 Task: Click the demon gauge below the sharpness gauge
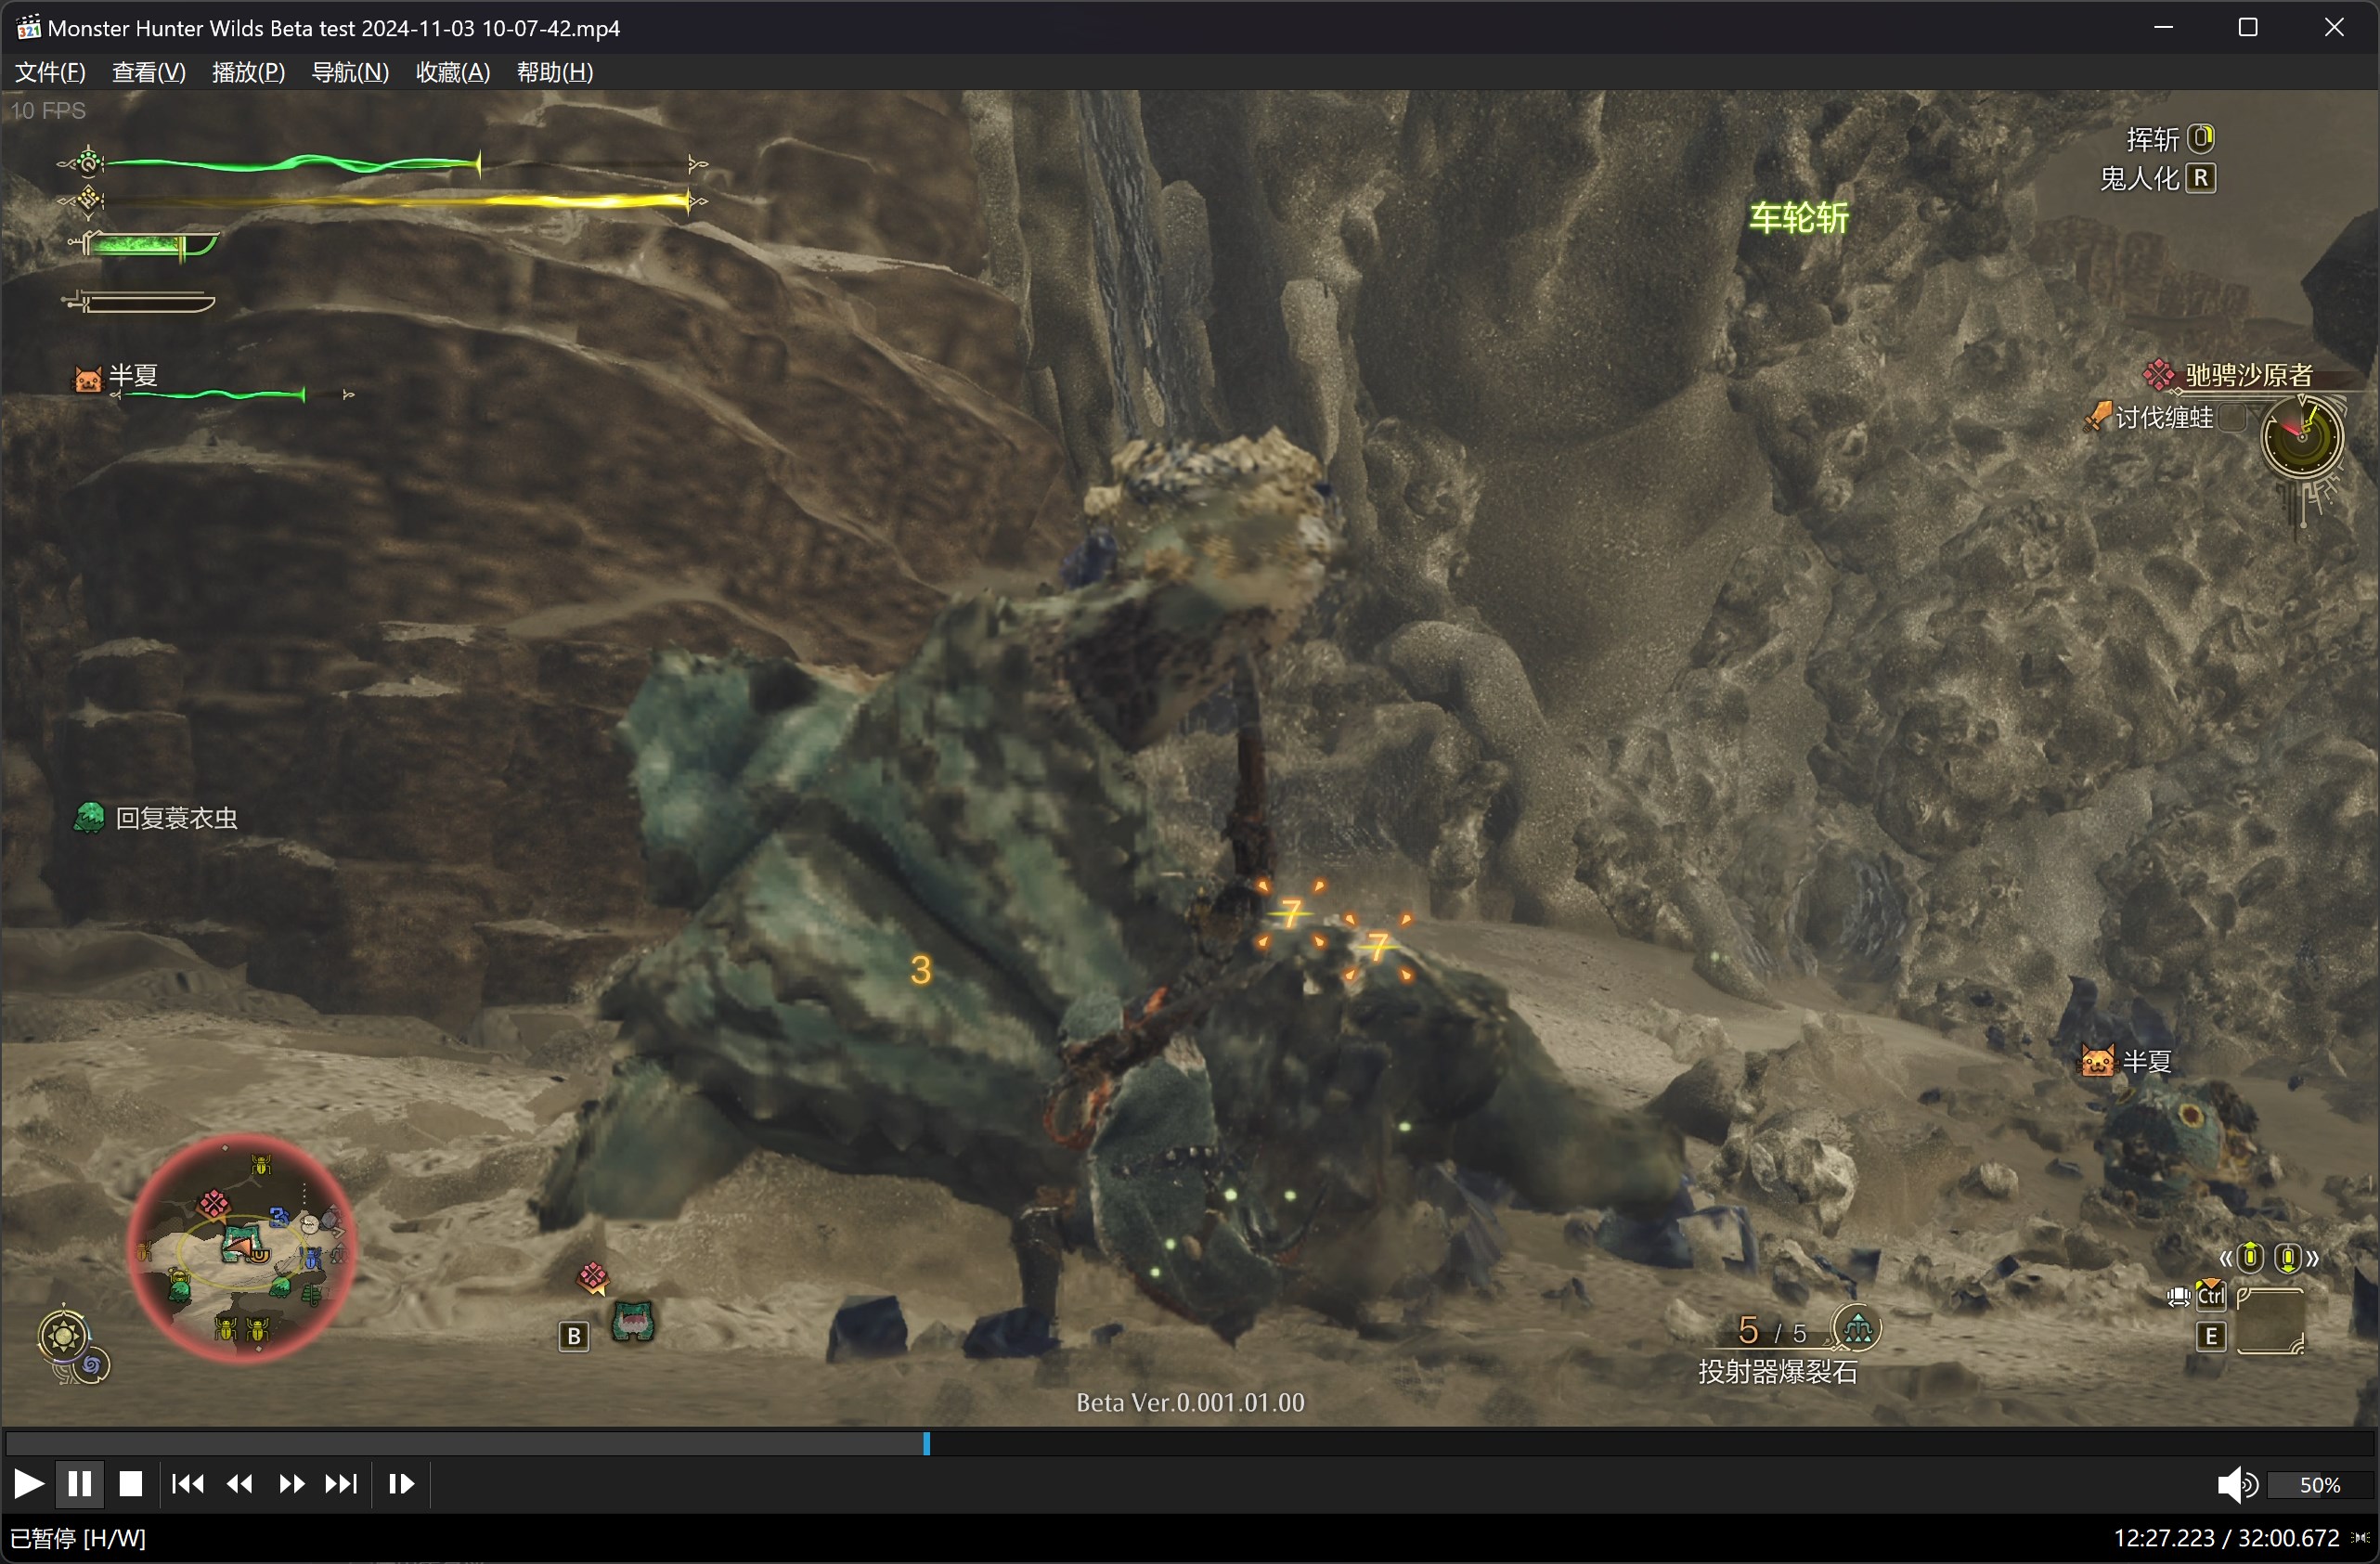(138, 301)
